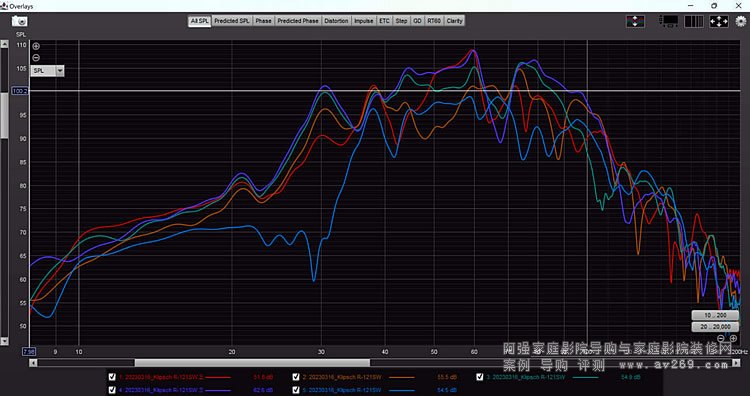The width and height of the screenshot is (750, 396).
Task: Uncheck trace 1 Klipsch R-121SW red
Action: 112,377
